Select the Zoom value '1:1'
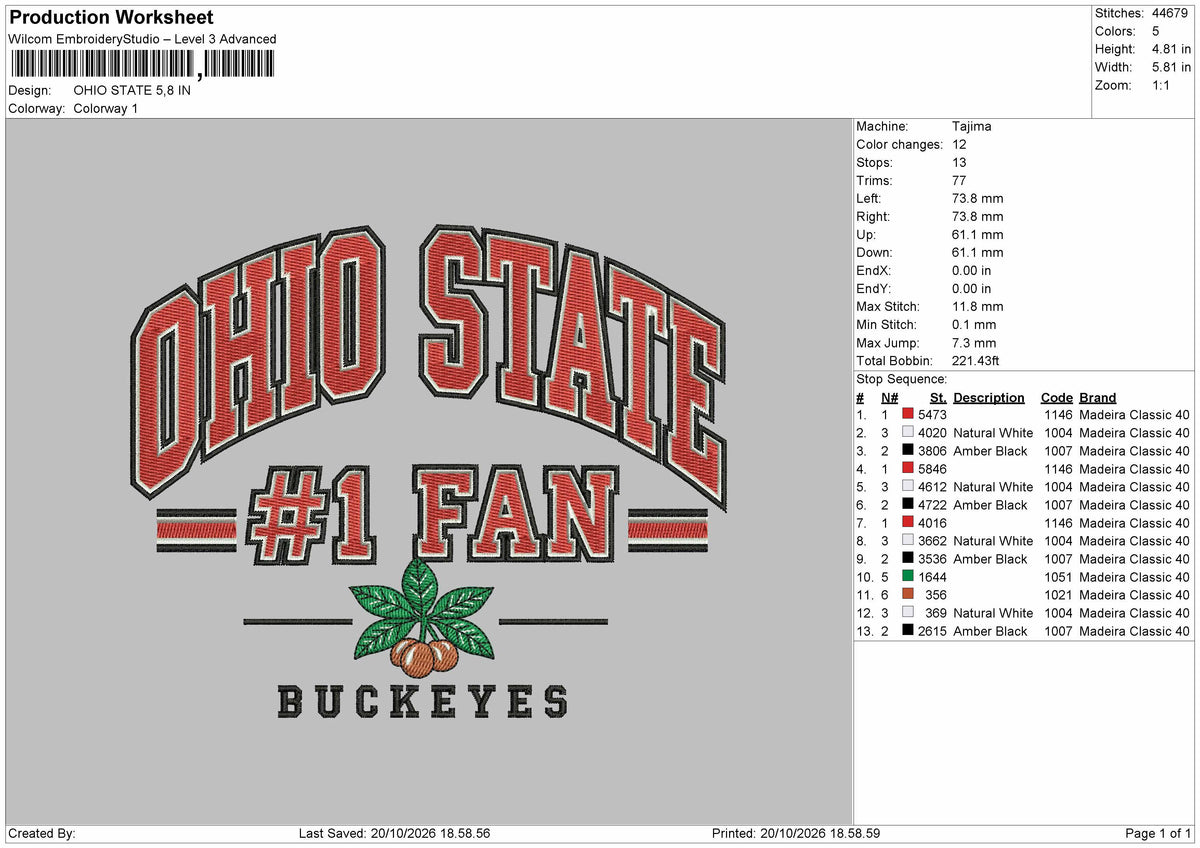The height and width of the screenshot is (848, 1200). coord(1162,85)
